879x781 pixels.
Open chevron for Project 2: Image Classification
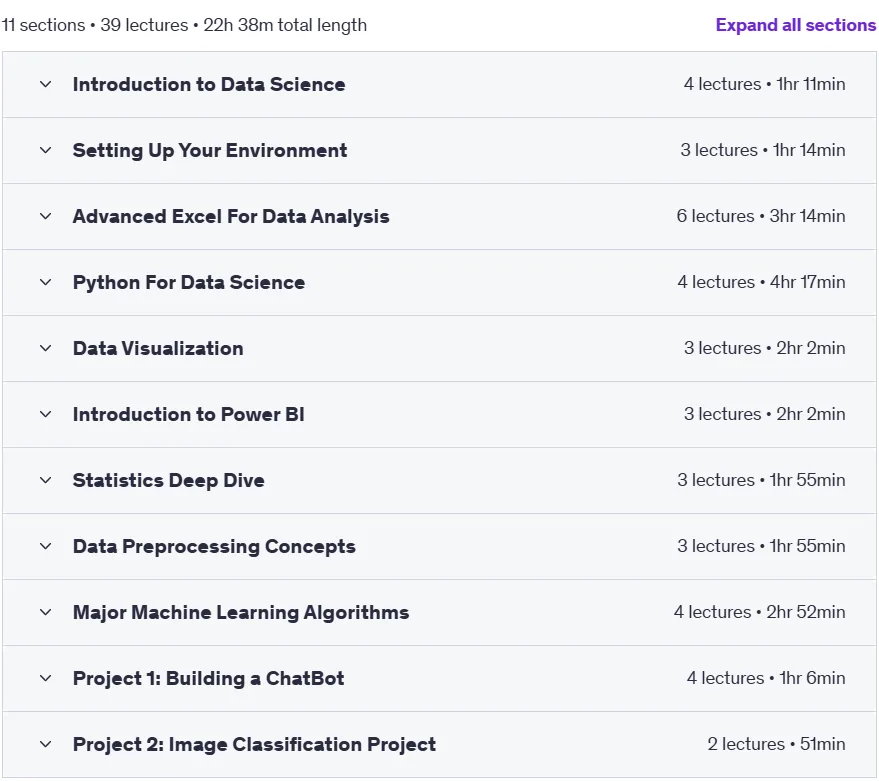click(46, 745)
